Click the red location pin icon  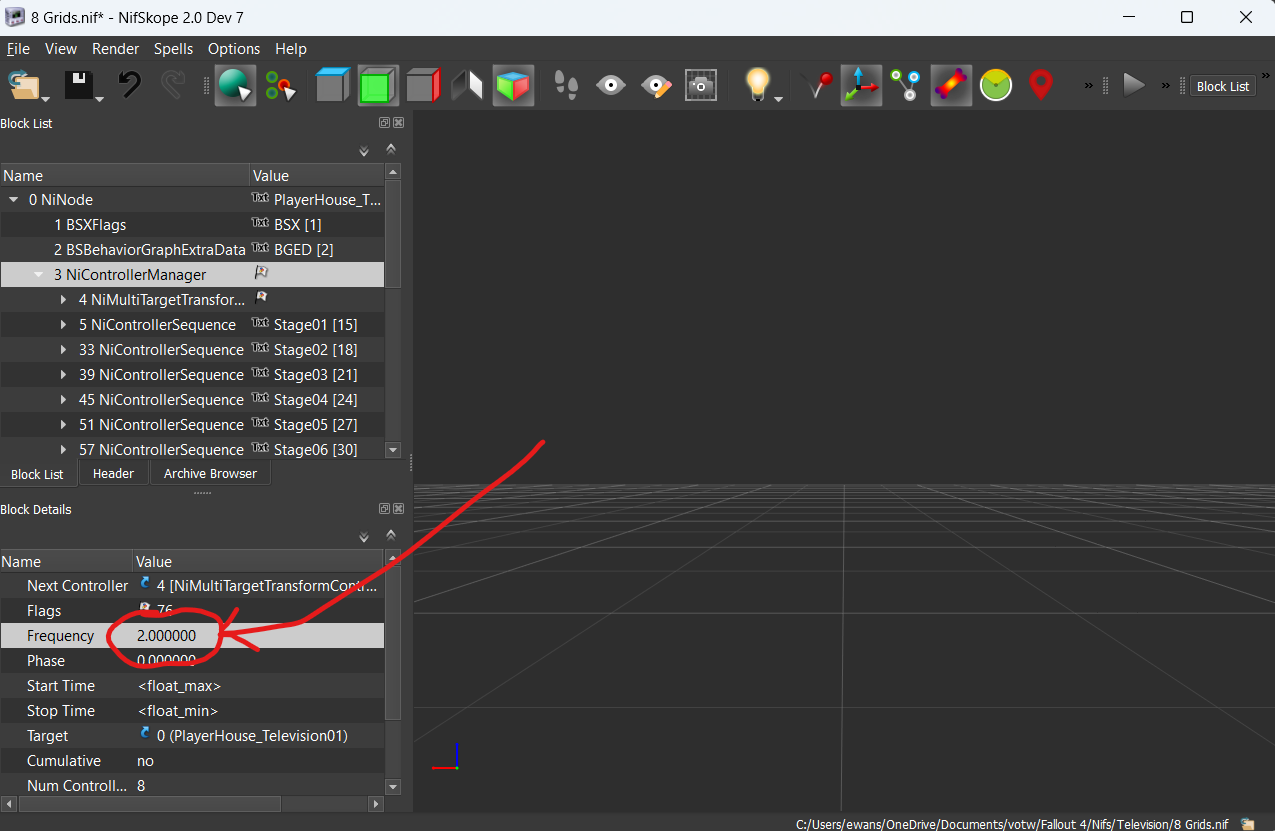click(x=1041, y=85)
